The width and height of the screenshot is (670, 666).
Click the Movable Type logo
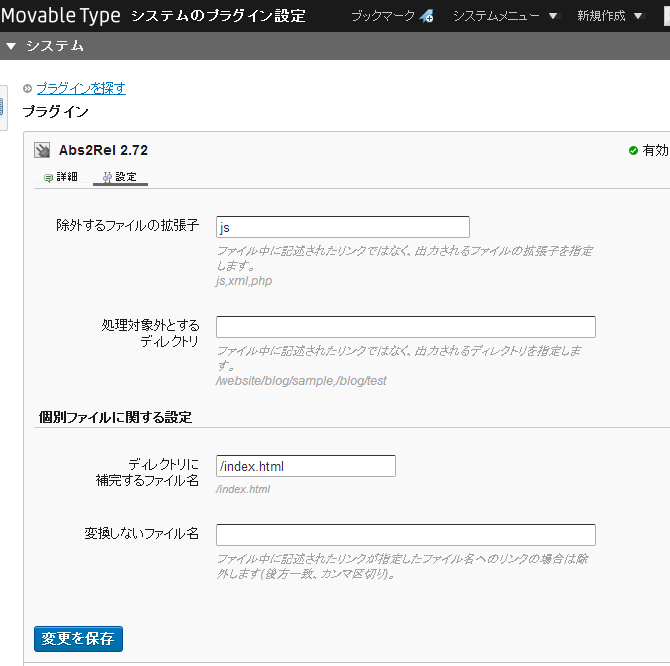click(x=61, y=15)
